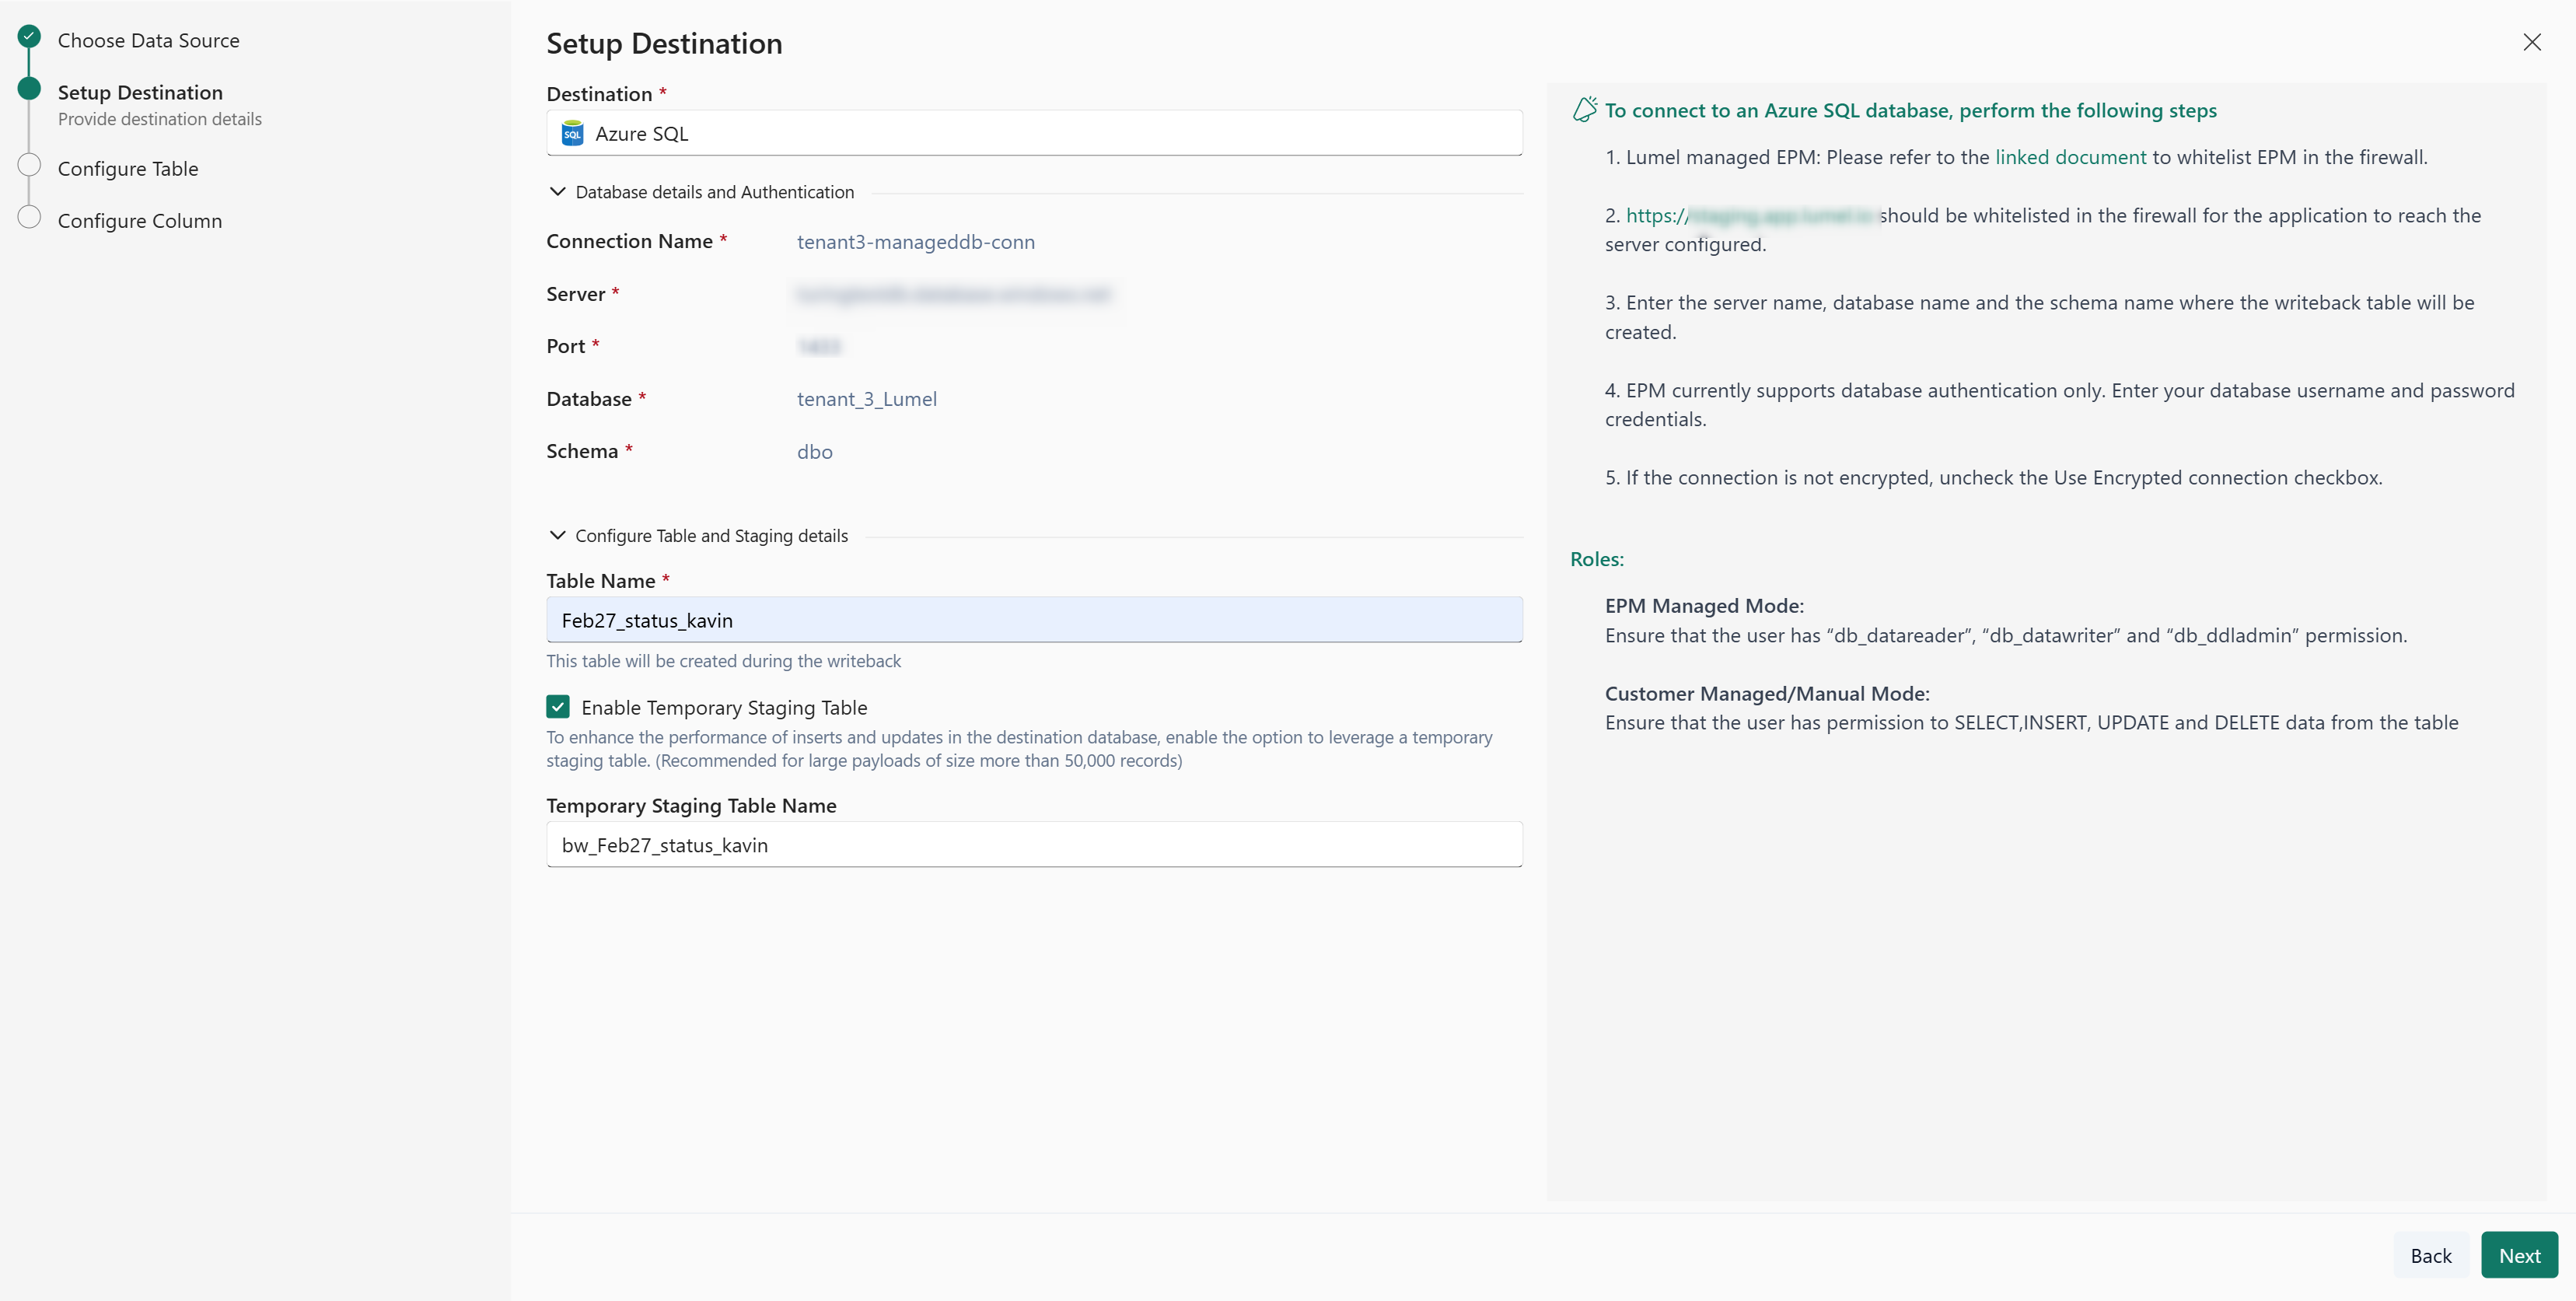Click the blurred https whitelist URL link

click(x=1750, y=215)
